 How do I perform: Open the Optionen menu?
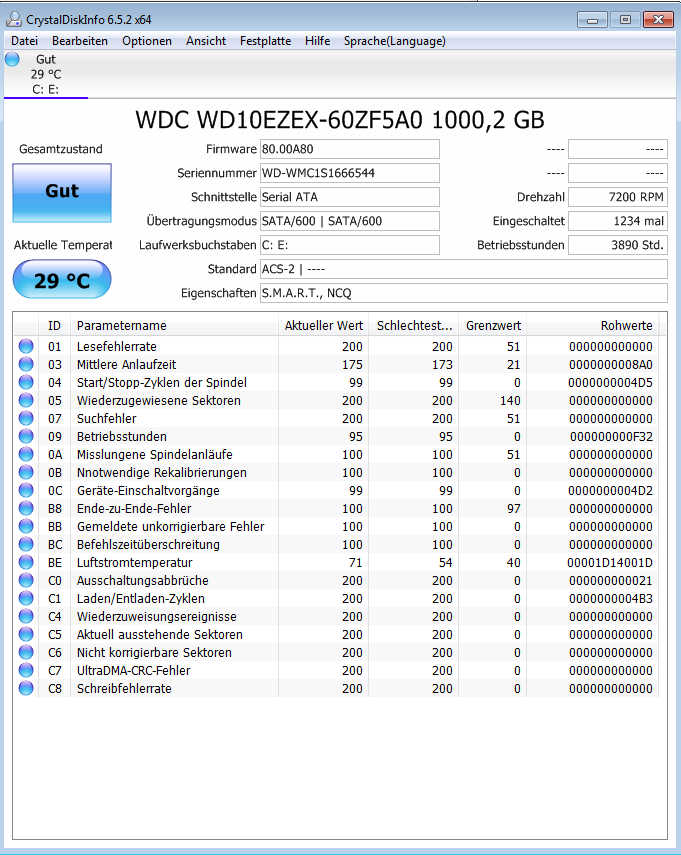pos(147,41)
